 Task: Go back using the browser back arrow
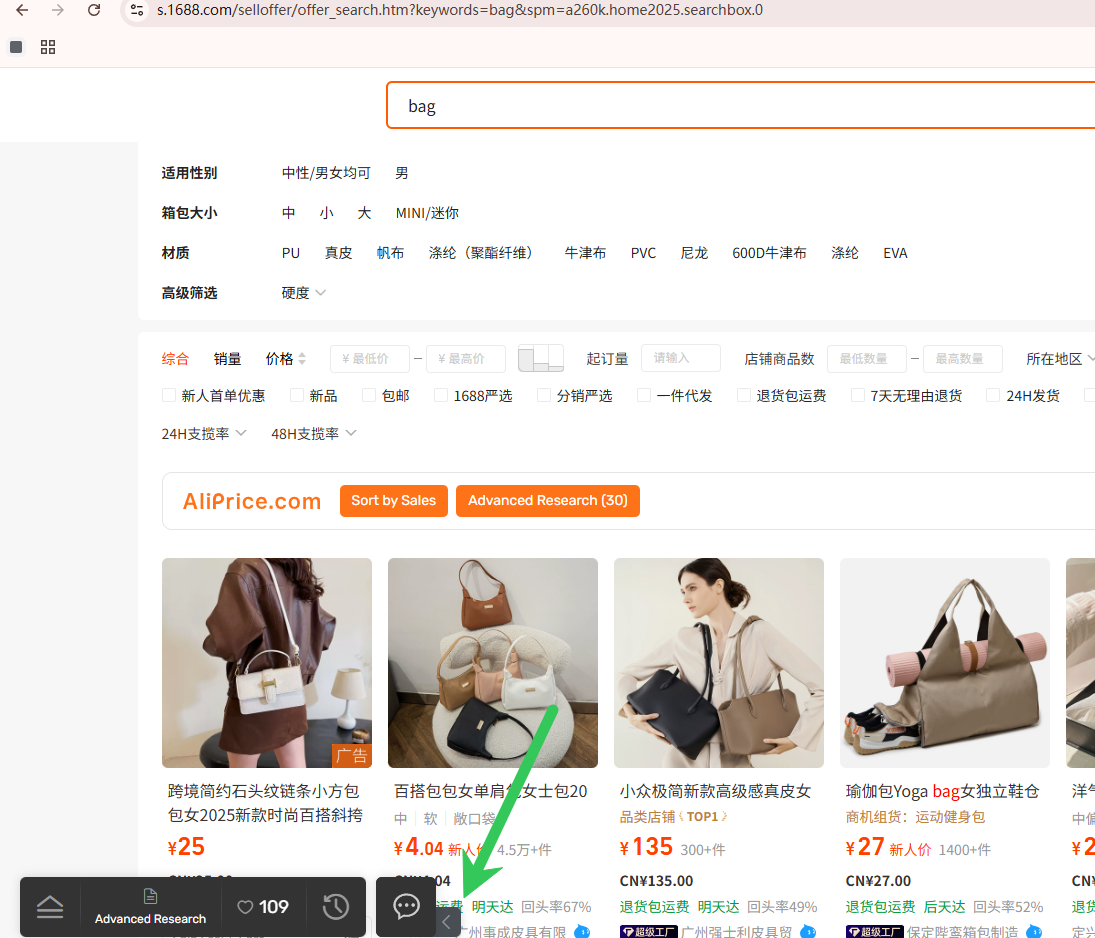click(22, 10)
